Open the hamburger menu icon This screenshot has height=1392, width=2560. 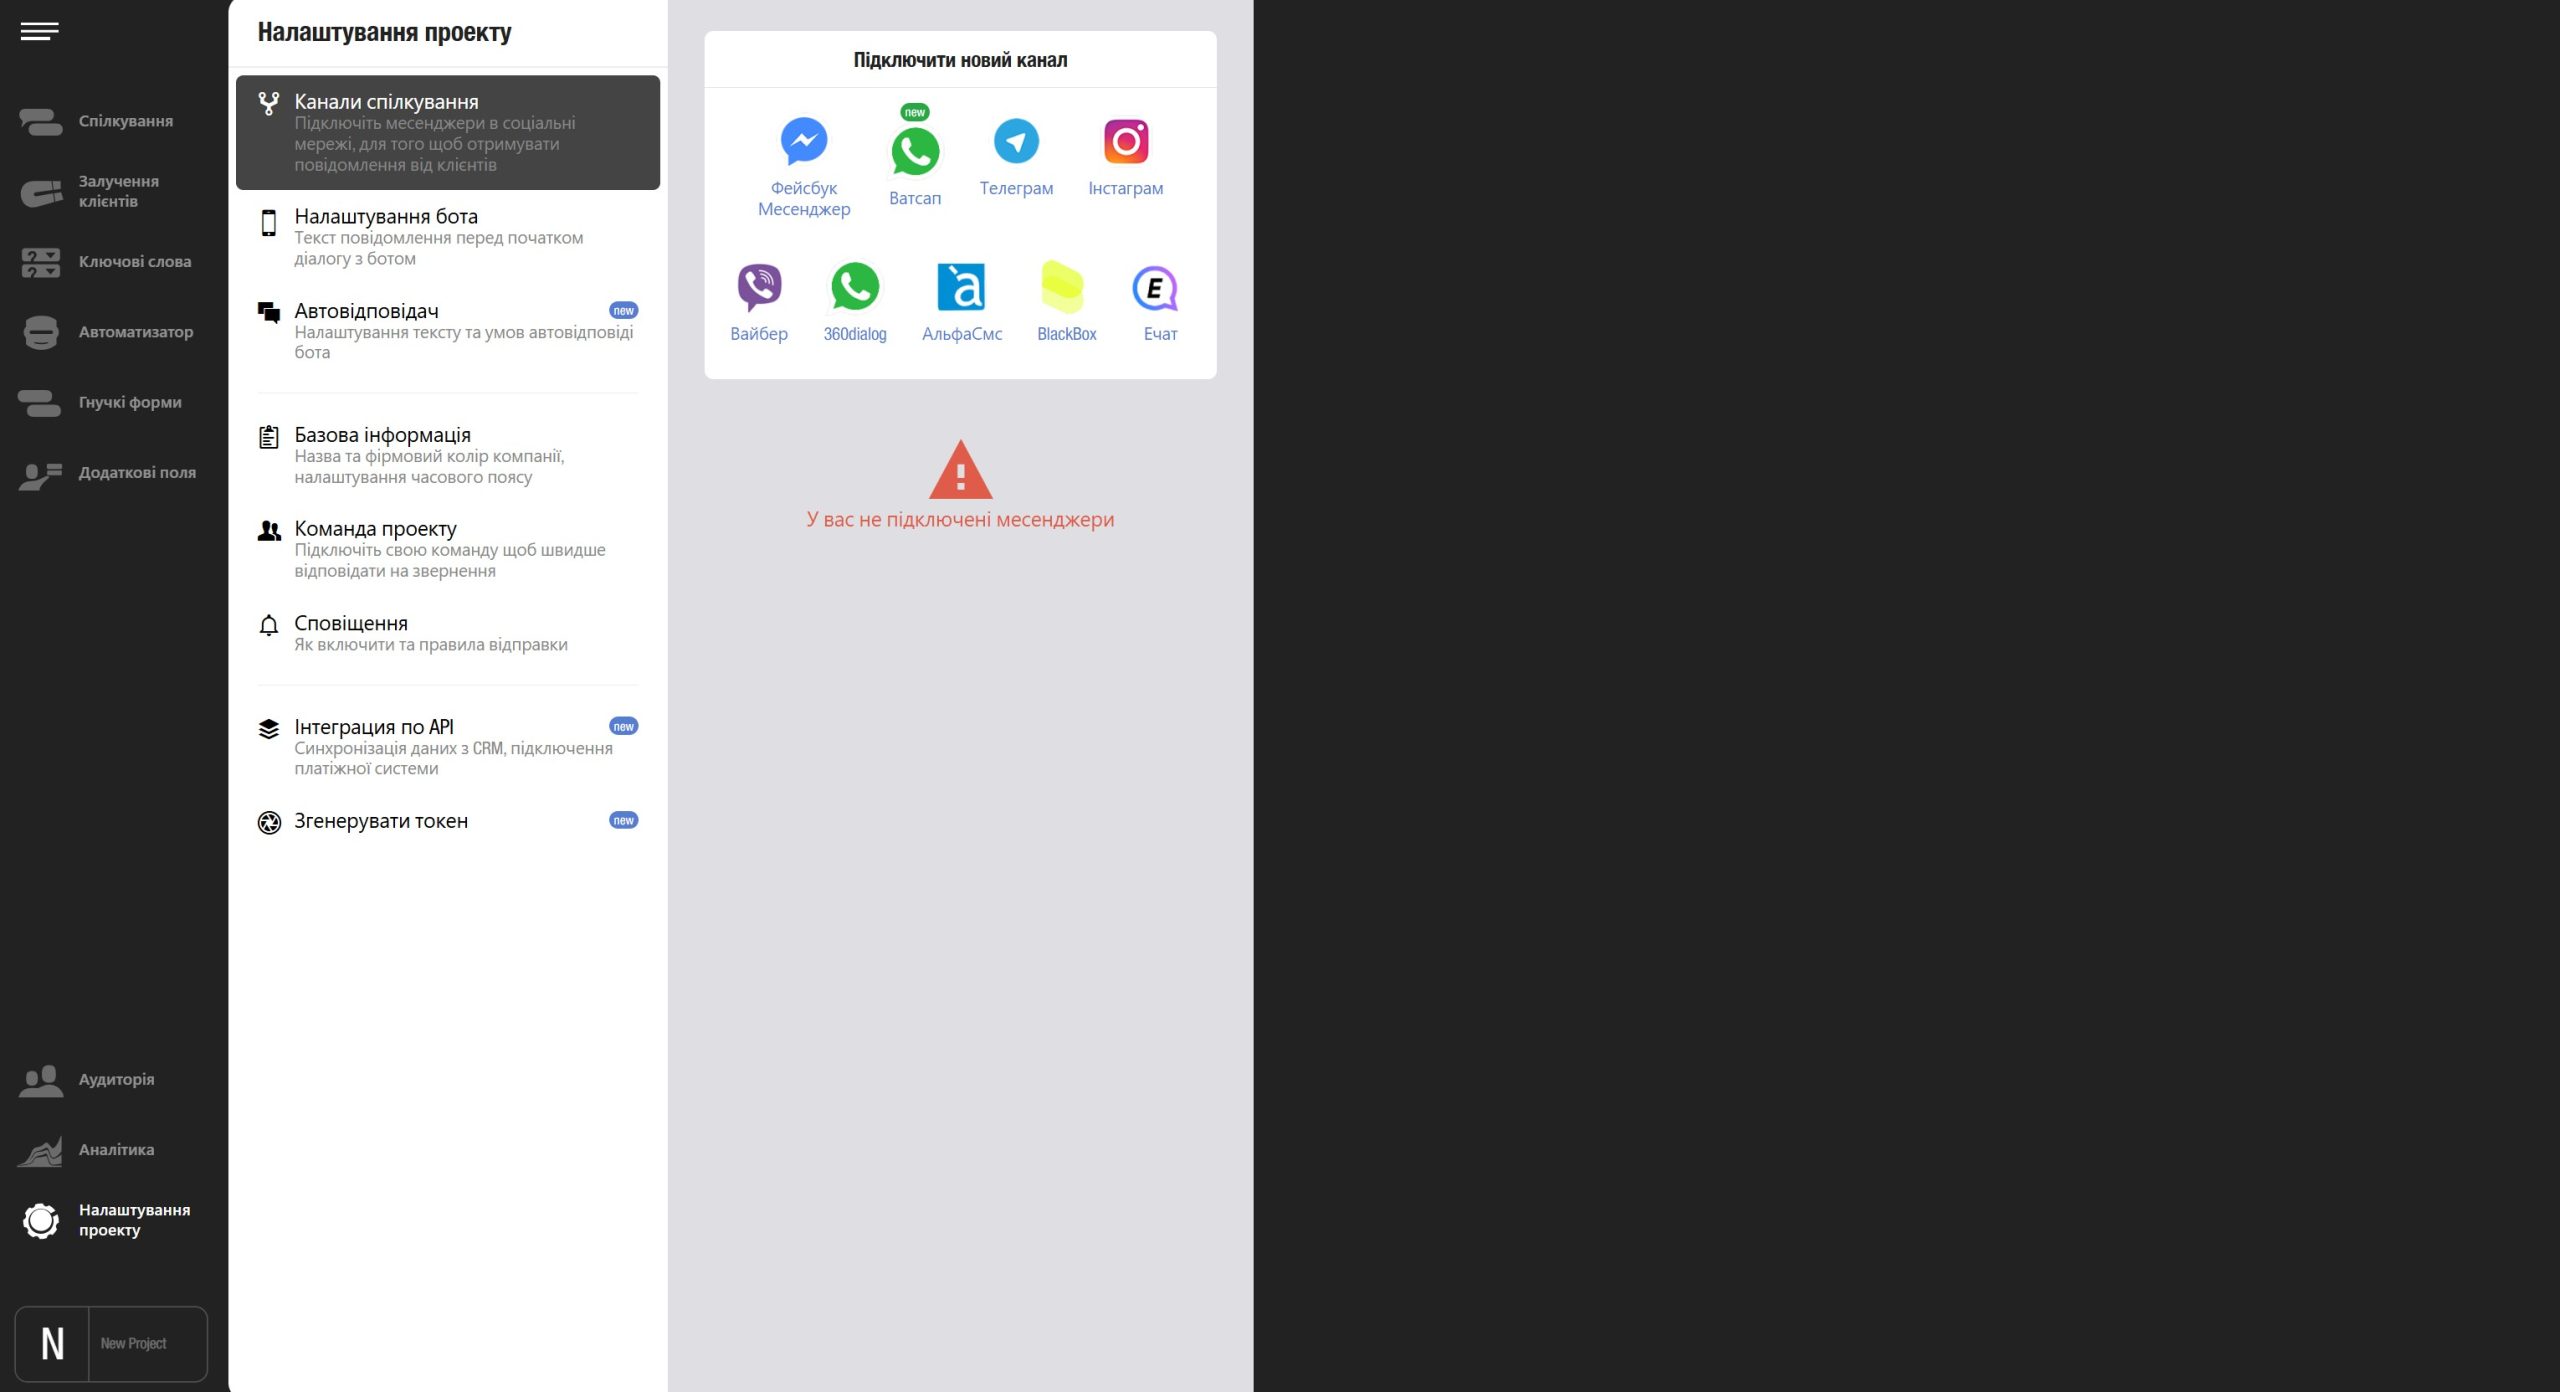[39, 32]
